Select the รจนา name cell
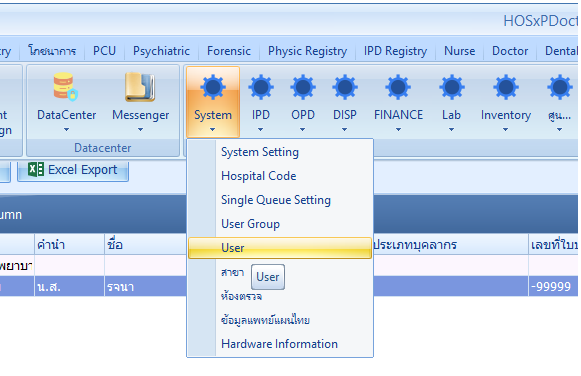Viewport: 581px width, 376px height. 145,286
